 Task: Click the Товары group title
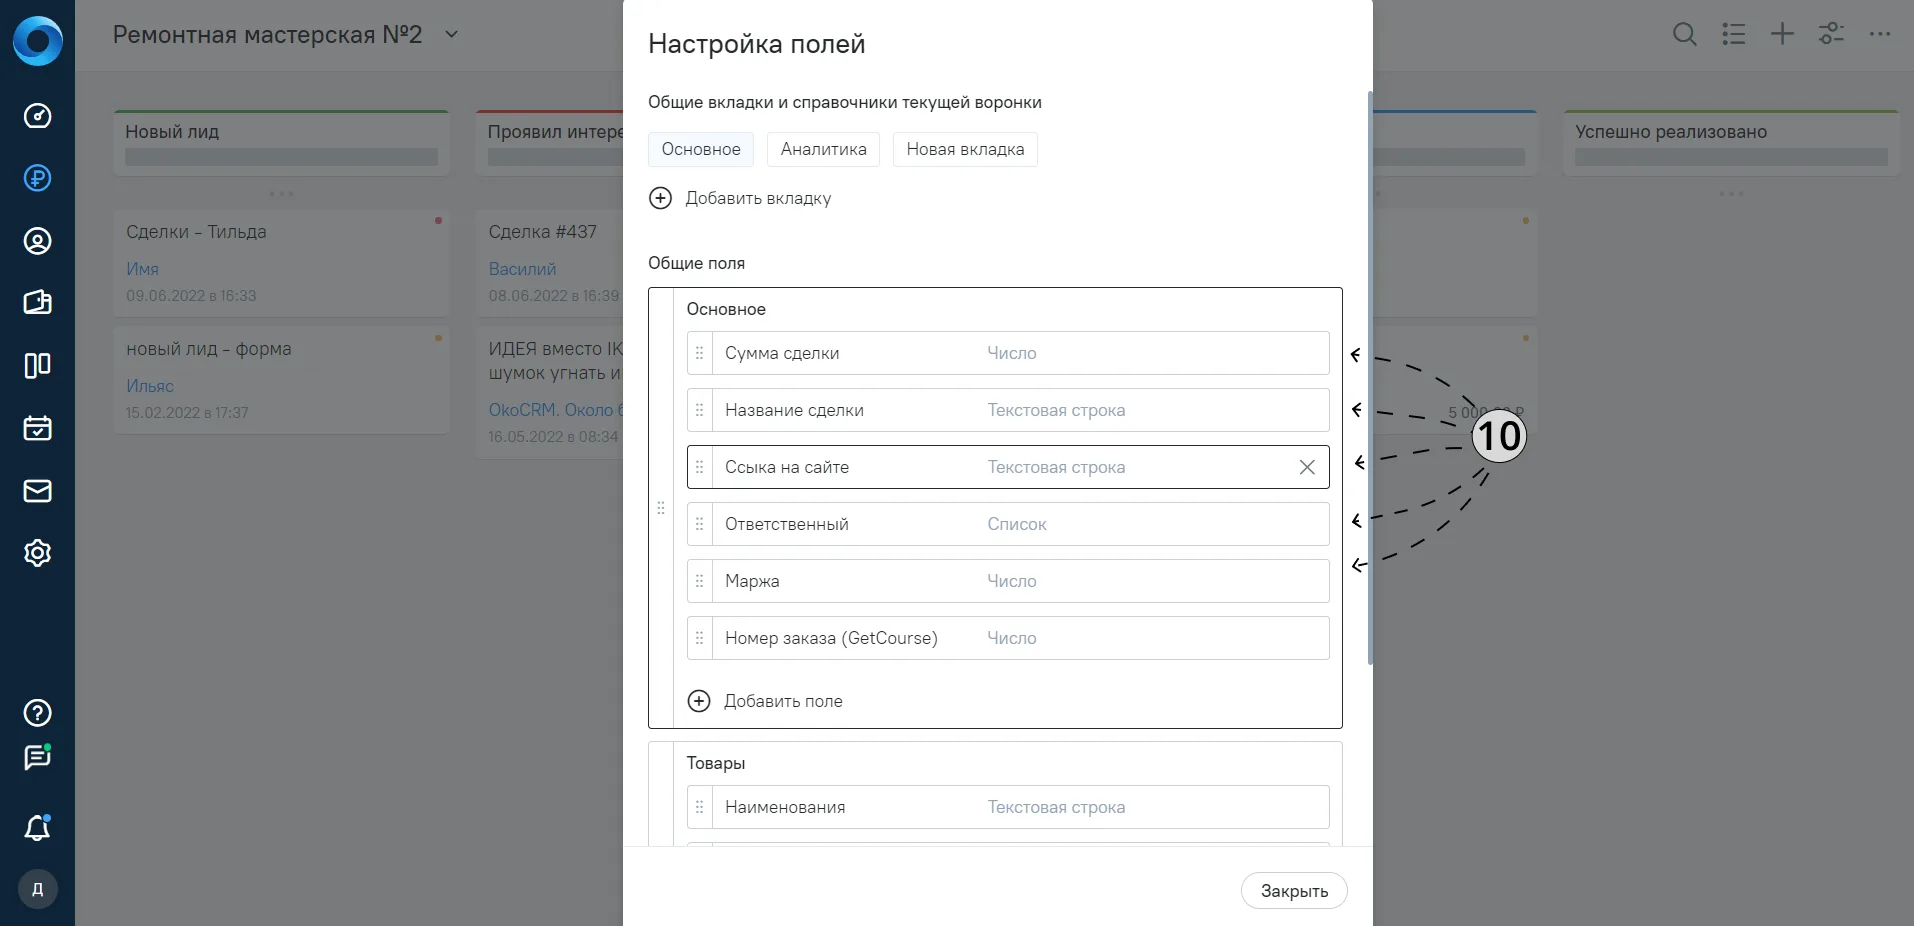[x=716, y=763]
